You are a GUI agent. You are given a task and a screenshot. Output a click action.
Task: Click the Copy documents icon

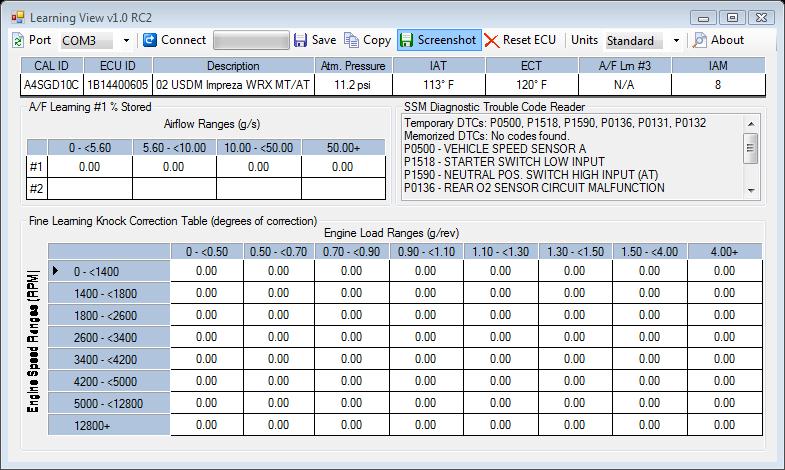click(x=352, y=40)
